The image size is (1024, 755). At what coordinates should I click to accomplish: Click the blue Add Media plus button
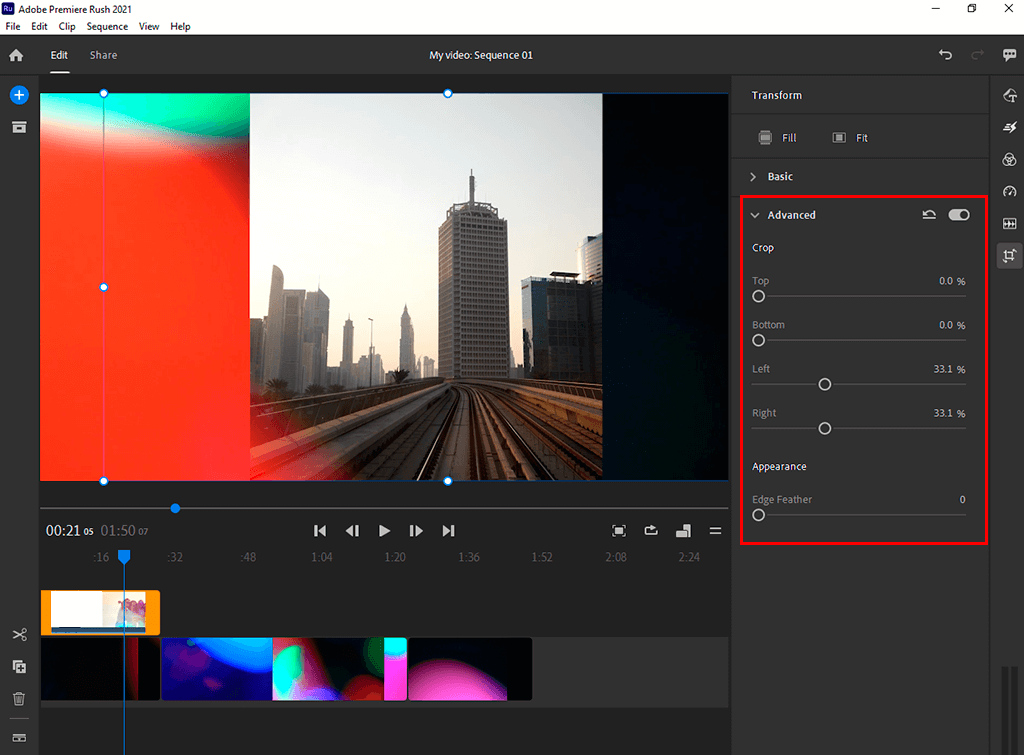click(19, 95)
